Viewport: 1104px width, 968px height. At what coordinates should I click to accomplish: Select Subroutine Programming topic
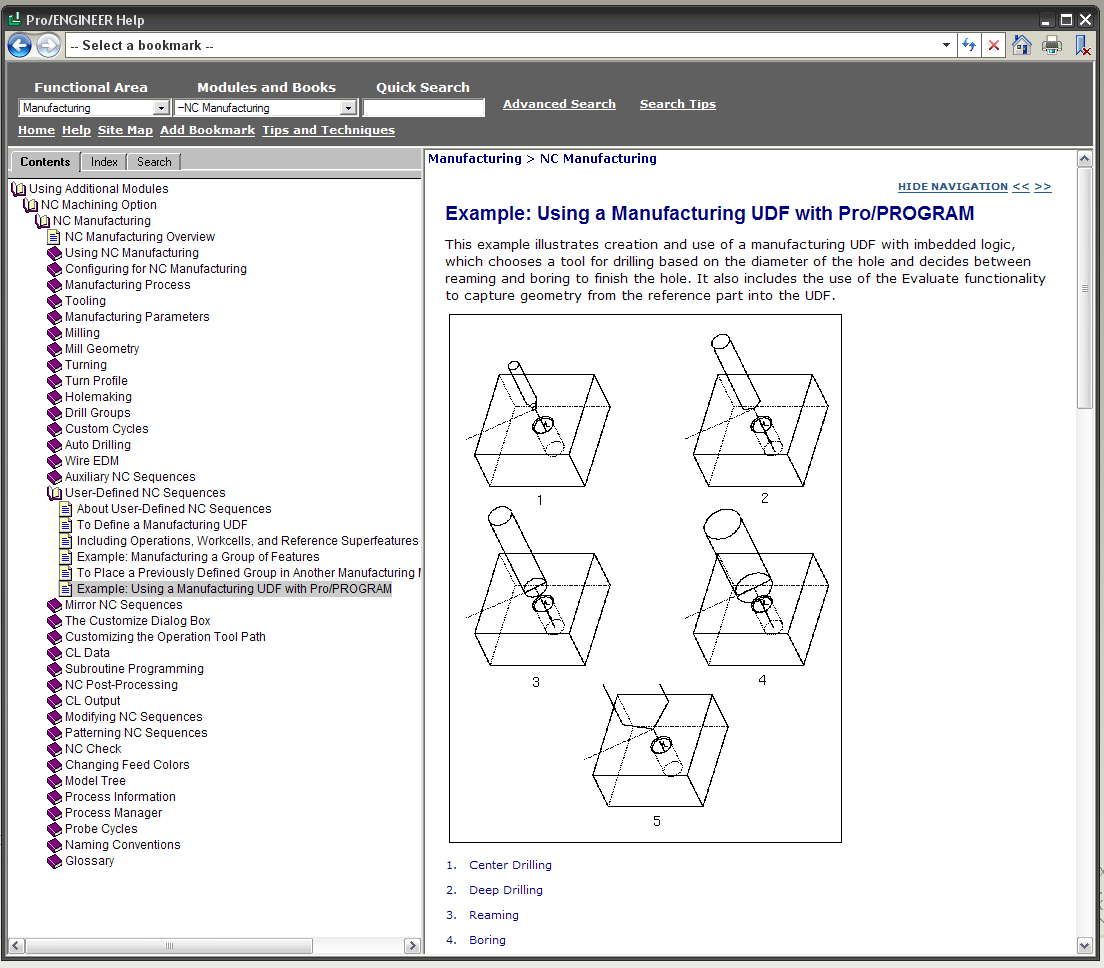(x=134, y=669)
